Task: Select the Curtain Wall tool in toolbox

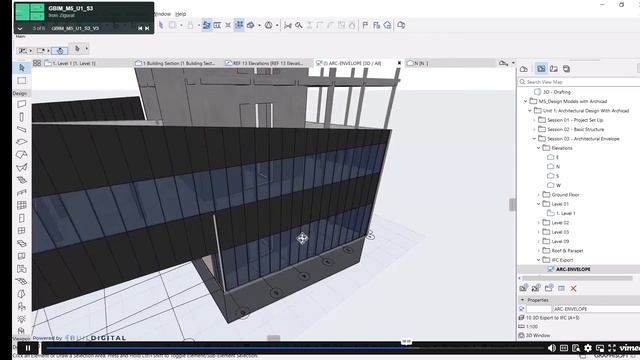Action: (x=22, y=205)
